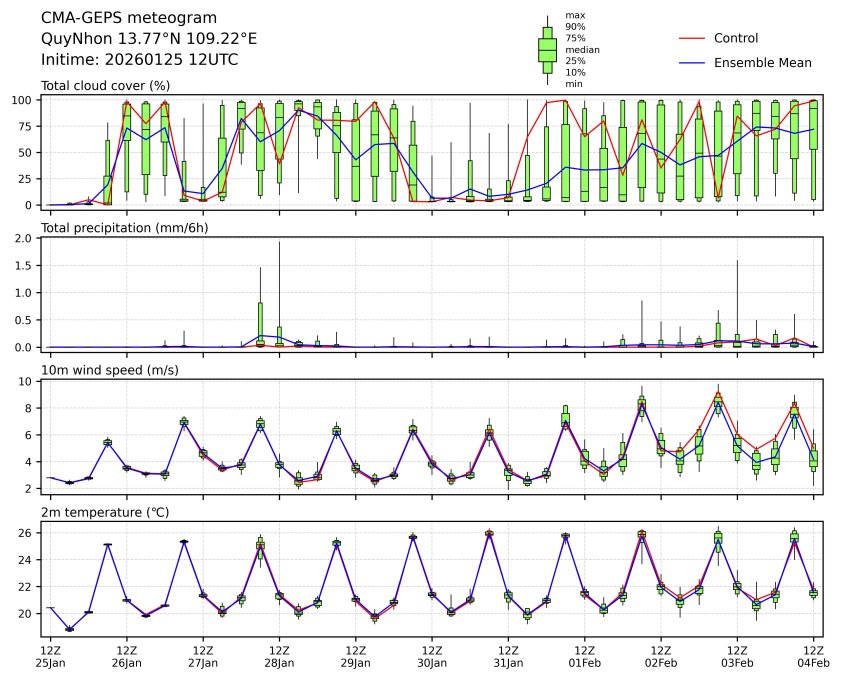
Task: Pick the 12Z 28Jan x-axis label
Action: 279,655
